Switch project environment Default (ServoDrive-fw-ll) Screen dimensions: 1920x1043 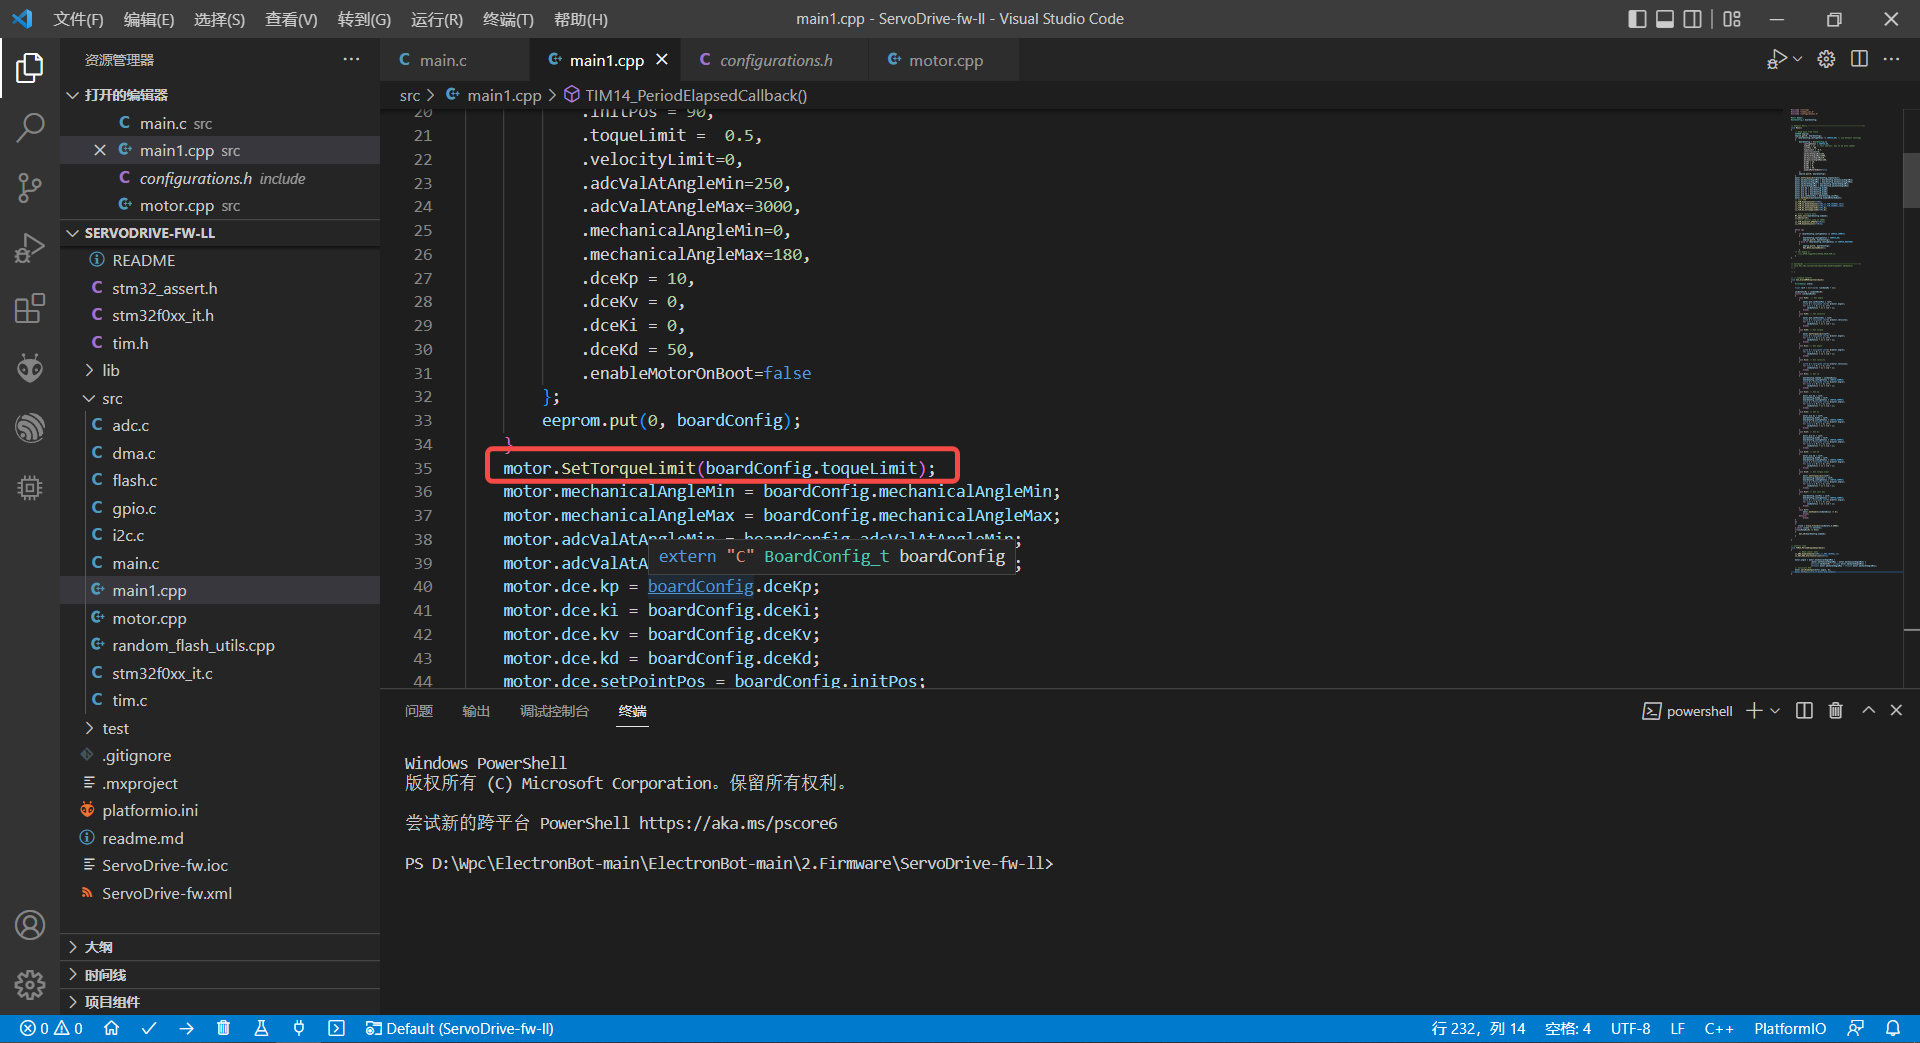click(x=459, y=1028)
